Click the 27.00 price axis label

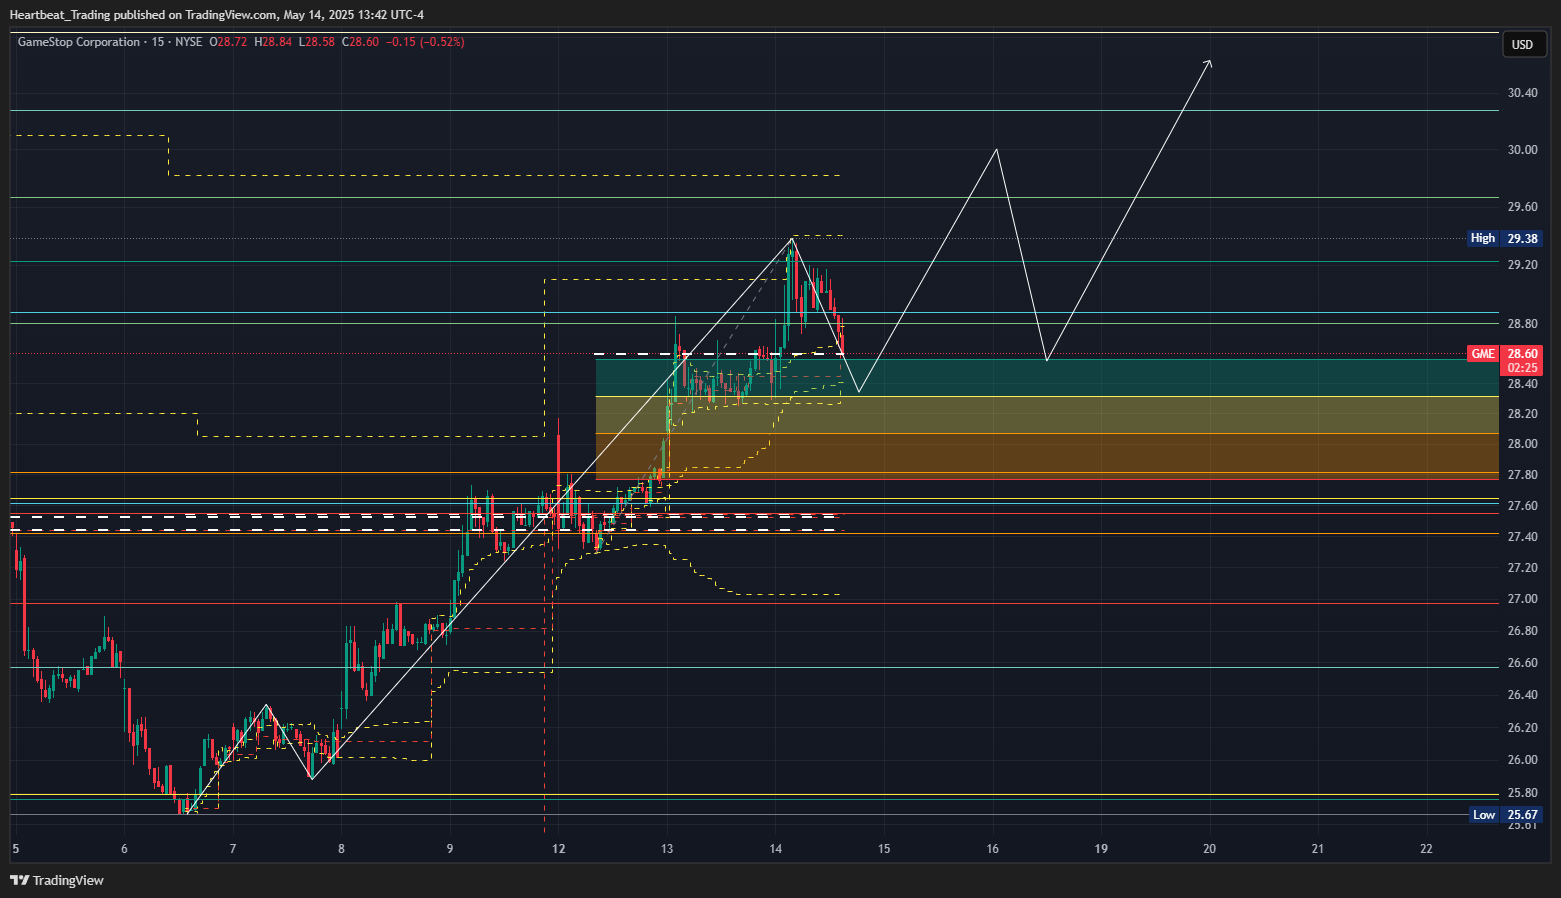(x=1522, y=599)
